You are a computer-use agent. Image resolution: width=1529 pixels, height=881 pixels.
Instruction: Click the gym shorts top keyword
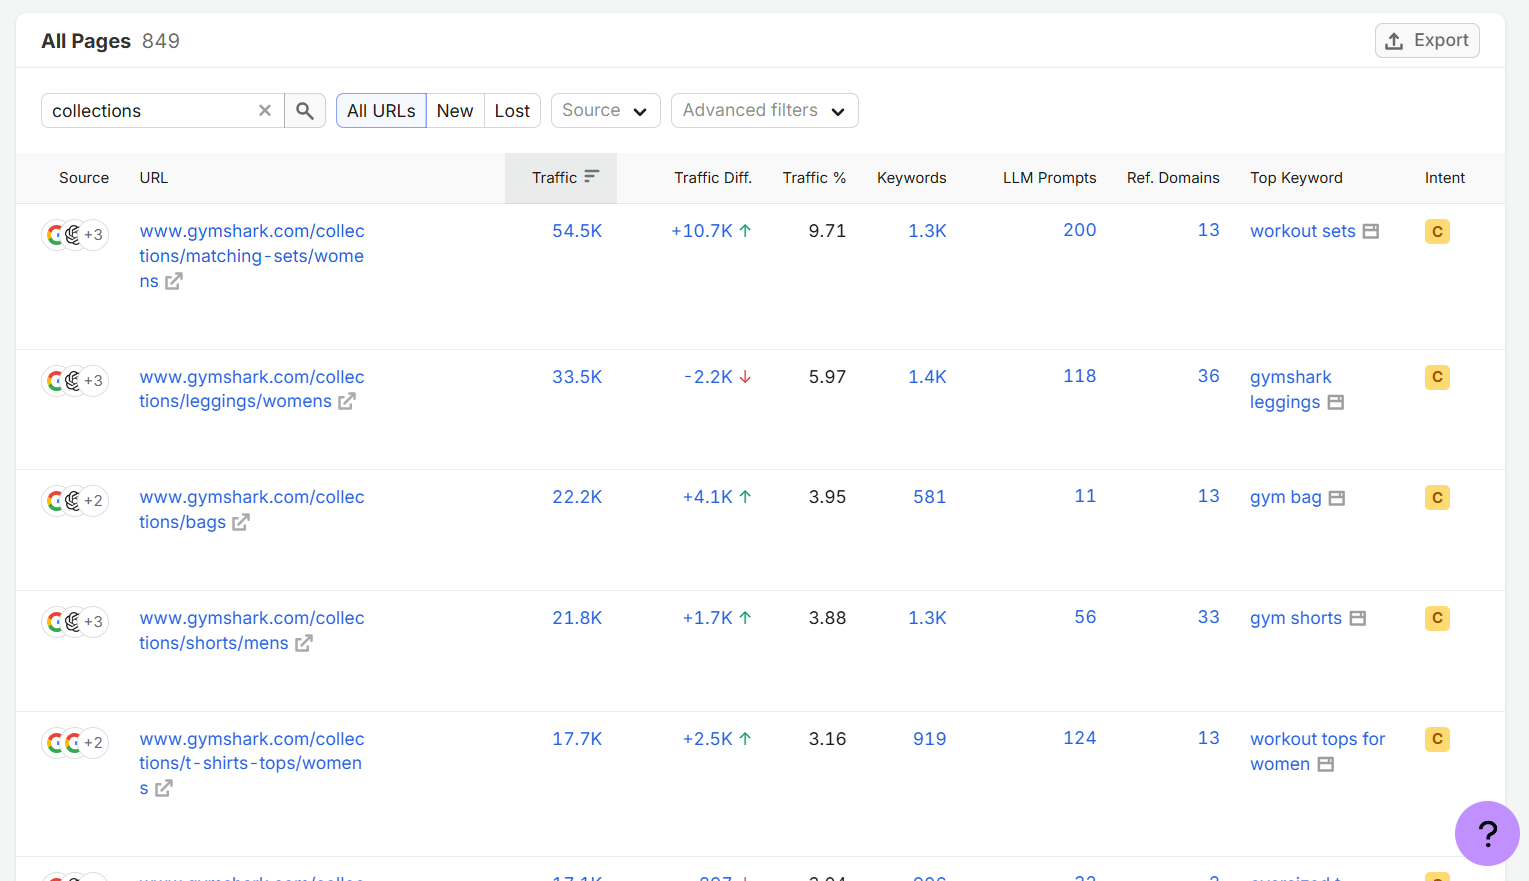pyautogui.click(x=1296, y=618)
